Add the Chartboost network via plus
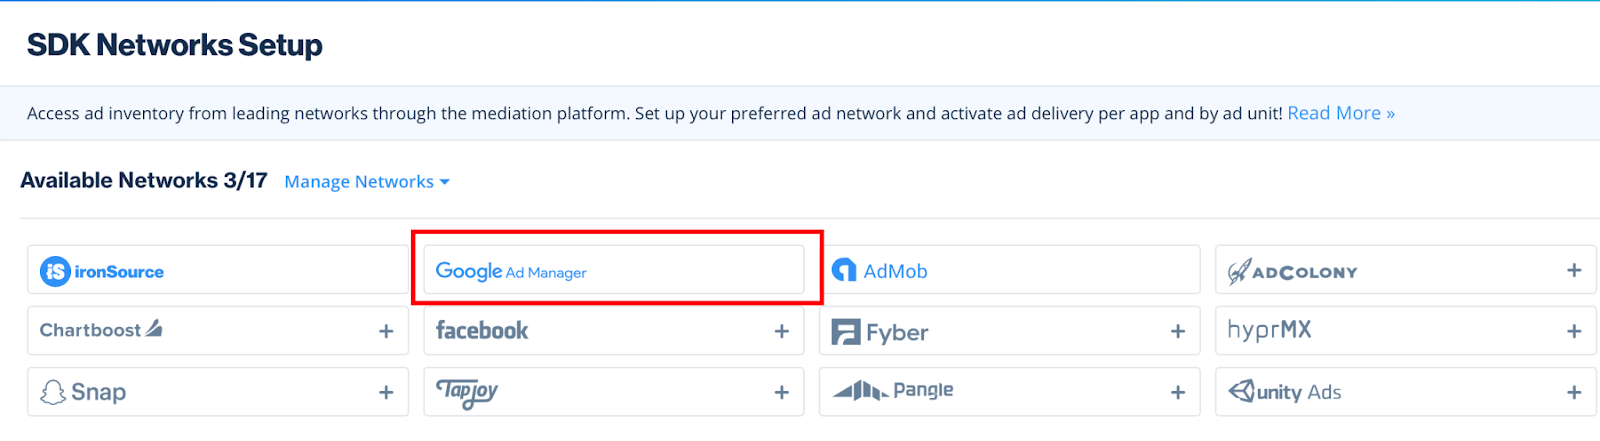The width and height of the screenshot is (1600, 441). [x=386, y=331]
